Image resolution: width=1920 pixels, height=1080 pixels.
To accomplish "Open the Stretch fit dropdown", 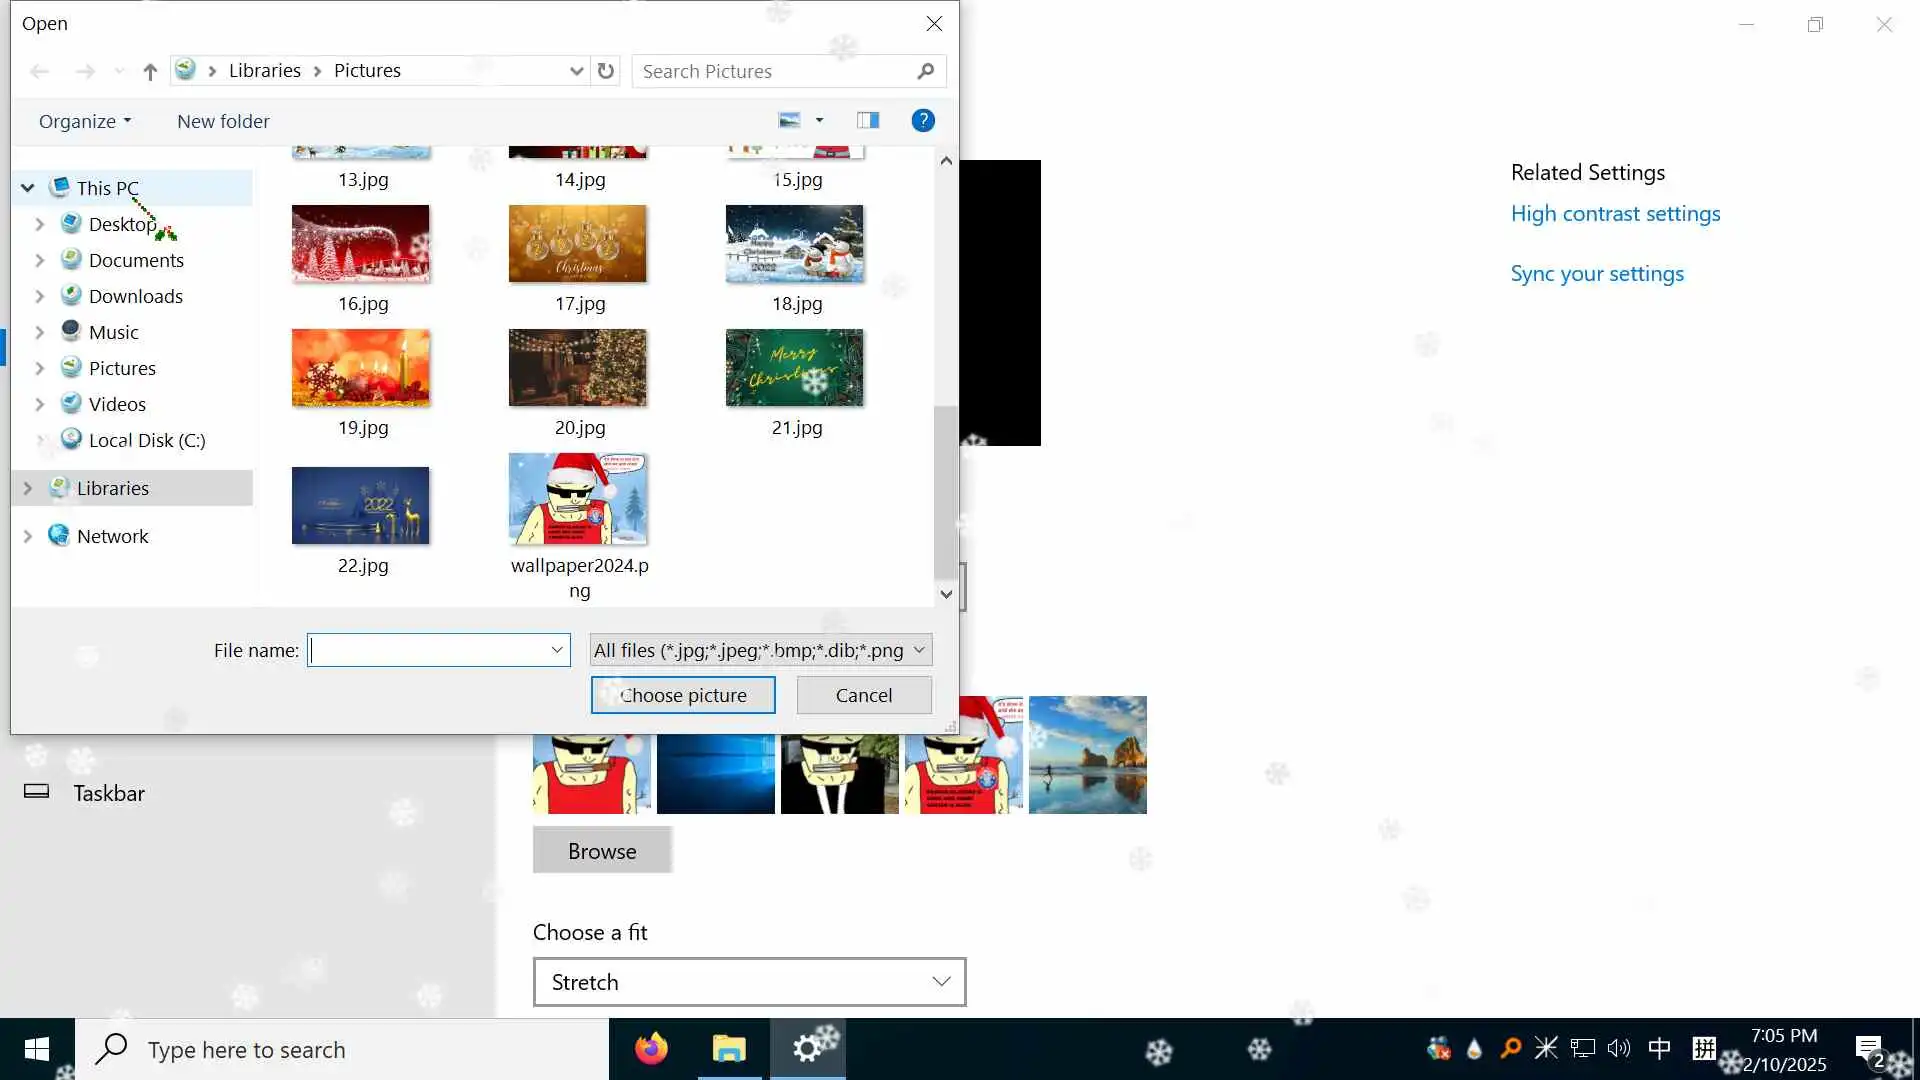I will tap(749, 982).
